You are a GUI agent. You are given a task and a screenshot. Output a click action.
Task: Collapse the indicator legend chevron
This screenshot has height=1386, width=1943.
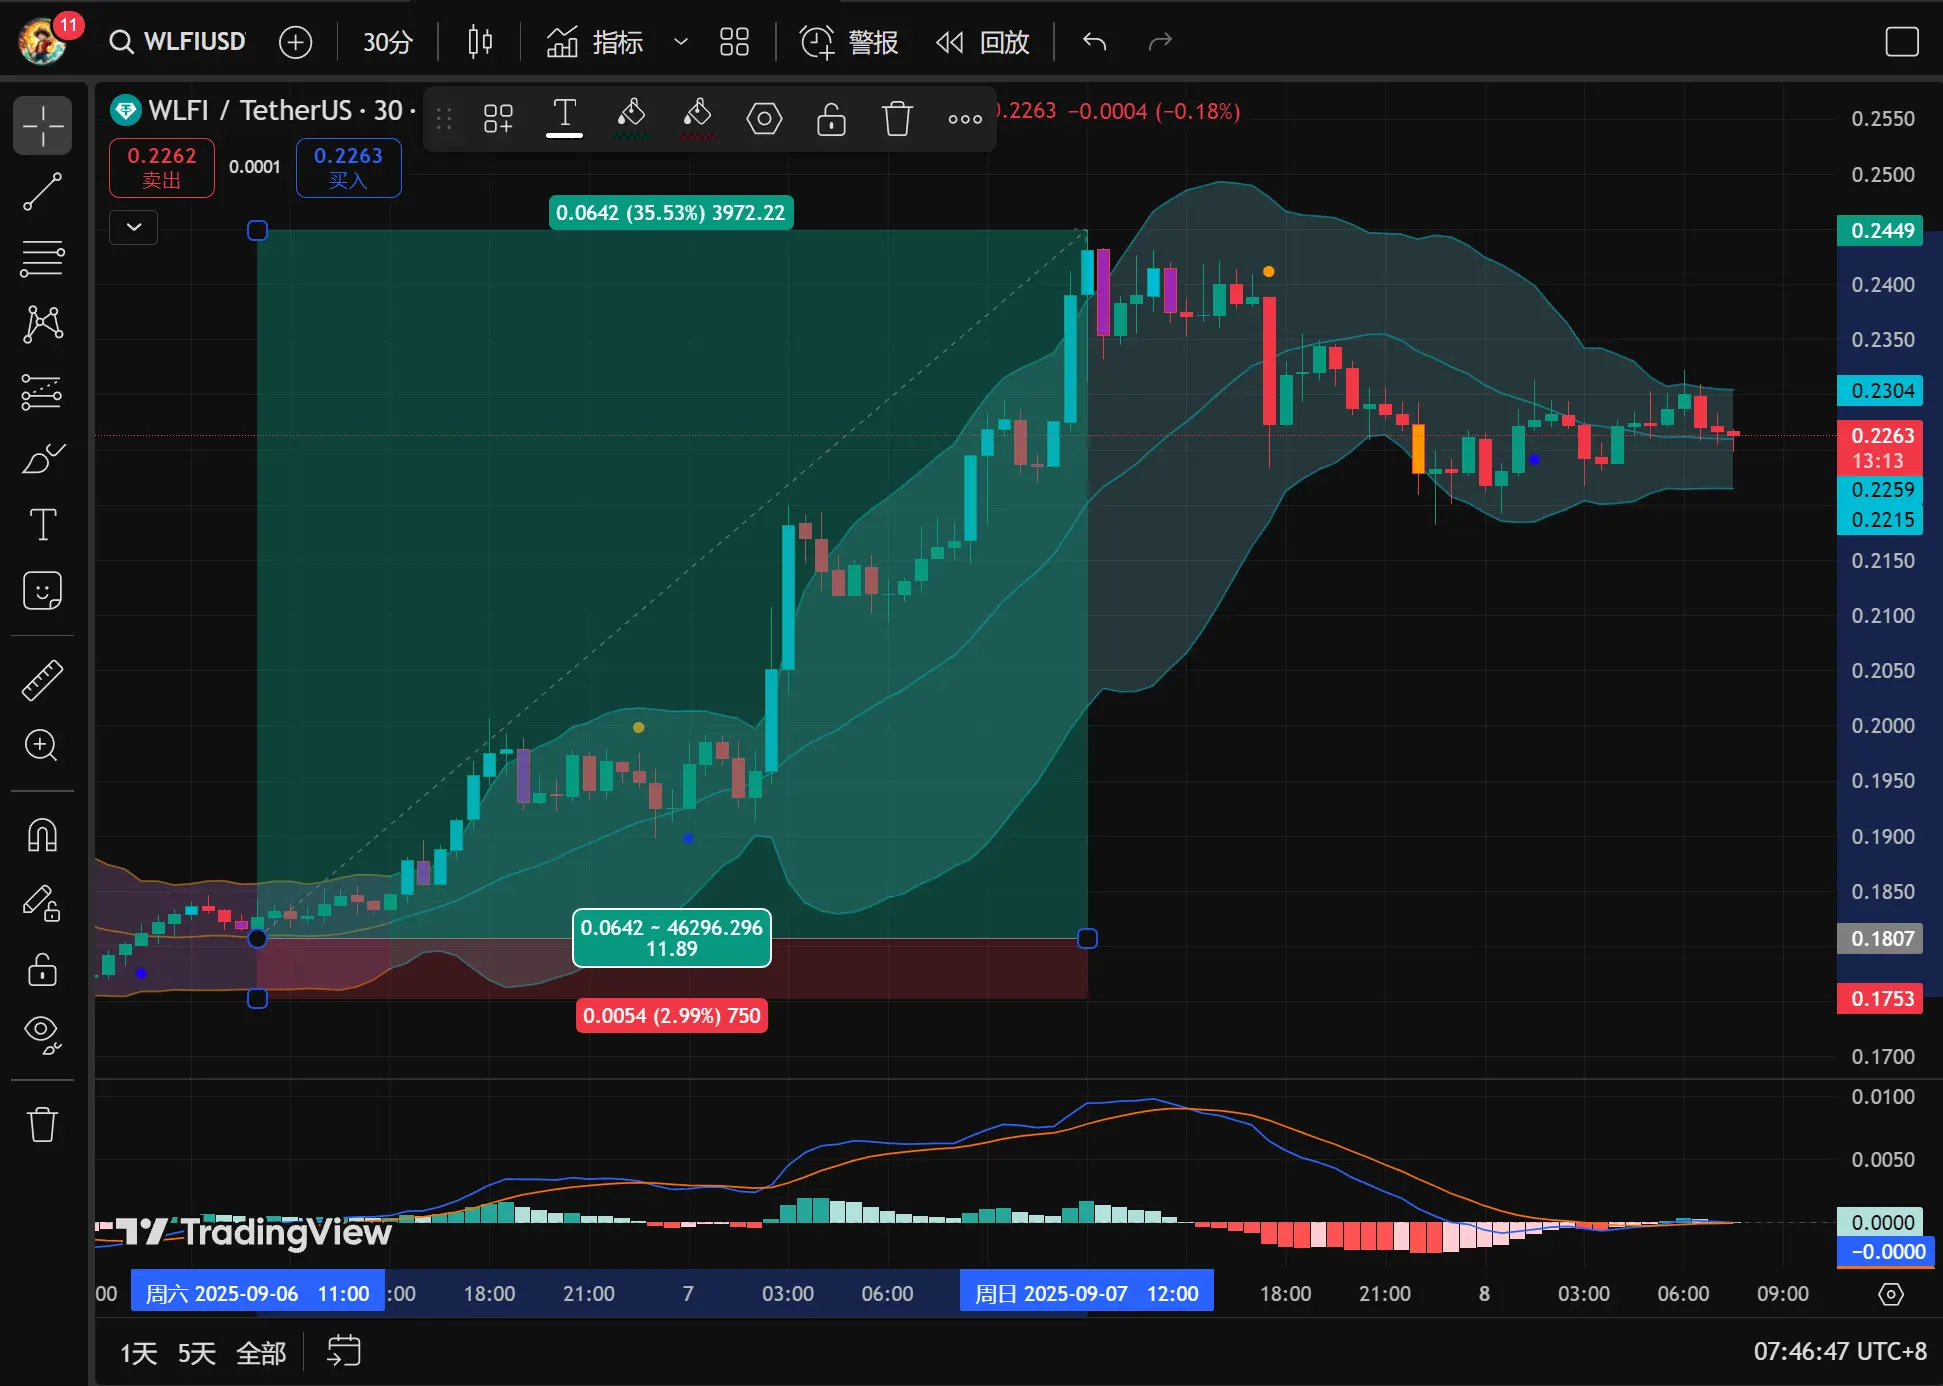[133, 227]
